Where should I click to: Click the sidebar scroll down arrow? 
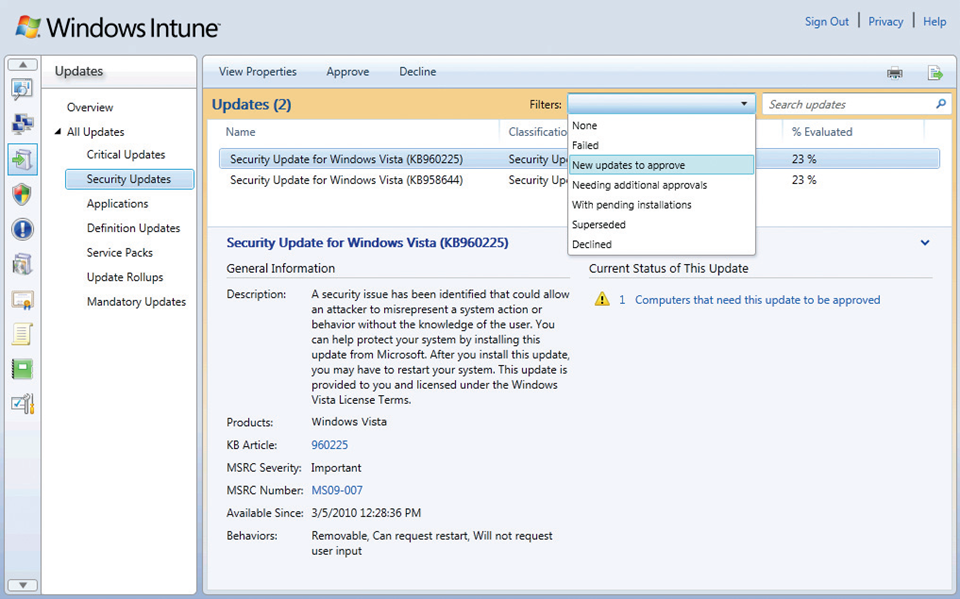click(x=23, y=585)
